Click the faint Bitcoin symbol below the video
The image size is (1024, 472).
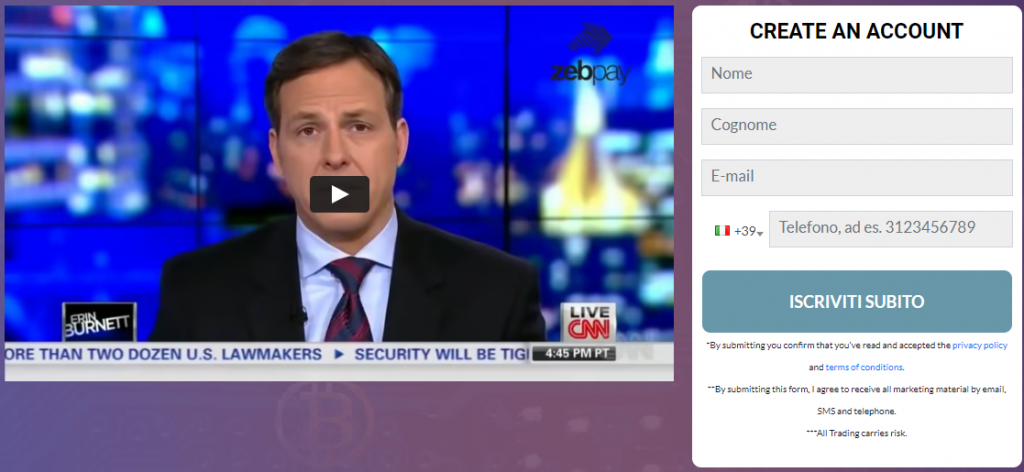tap(325, 419)
